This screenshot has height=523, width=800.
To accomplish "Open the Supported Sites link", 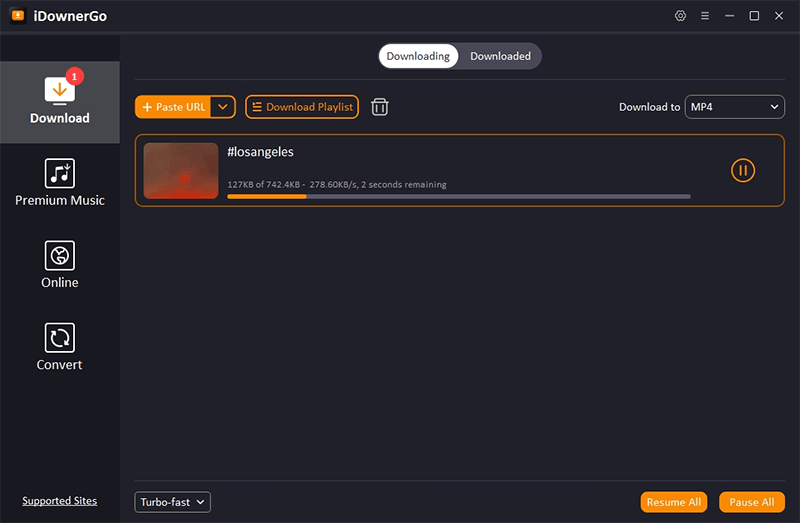I will [x=59, y=501].
